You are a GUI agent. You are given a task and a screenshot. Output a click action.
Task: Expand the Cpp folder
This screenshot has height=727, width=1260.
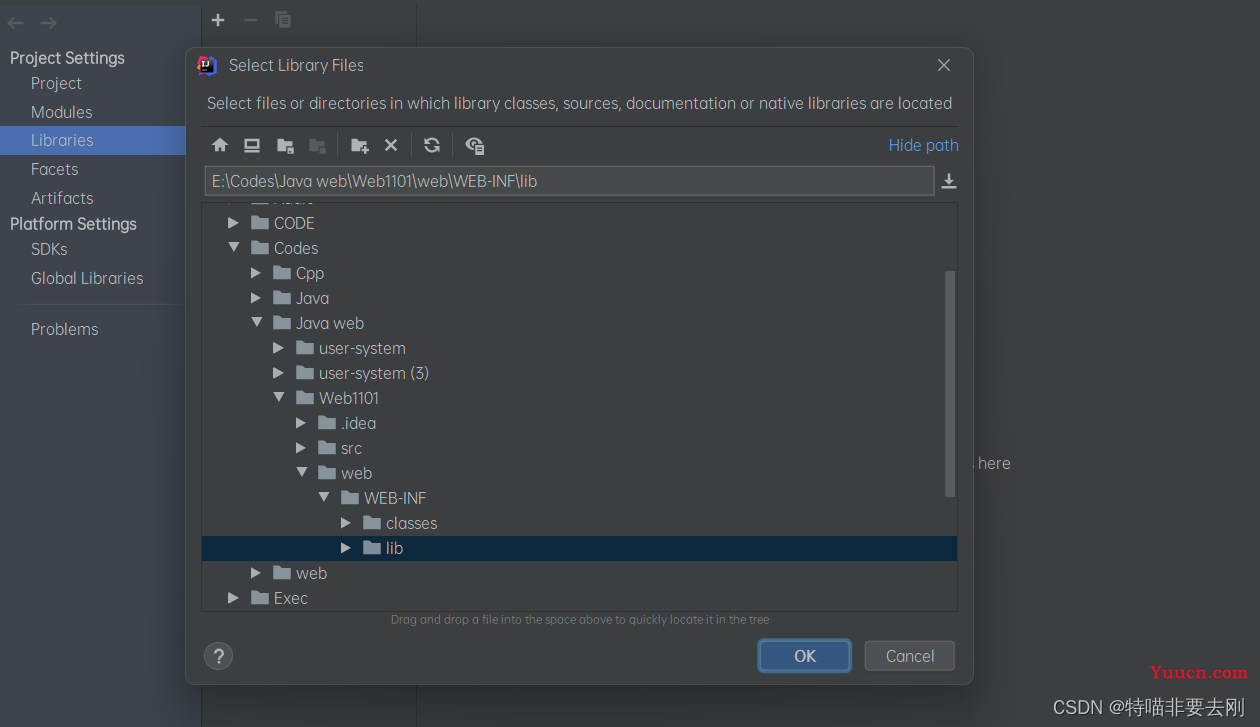click(x=256, y=273)
